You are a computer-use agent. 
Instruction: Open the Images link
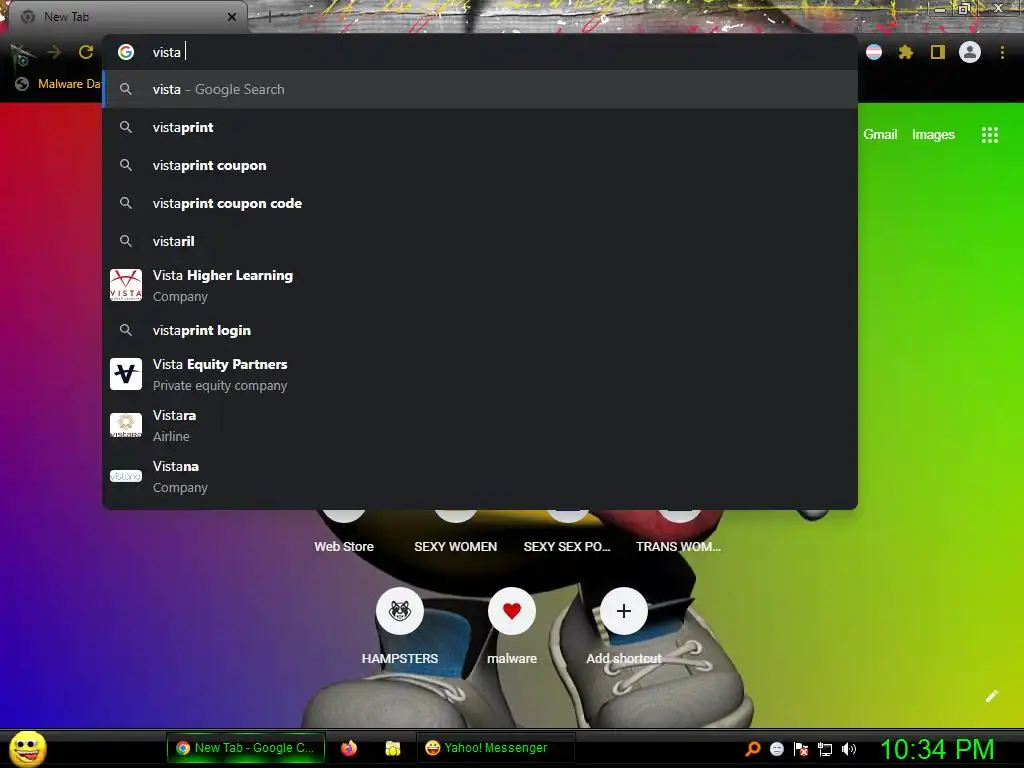933,135
